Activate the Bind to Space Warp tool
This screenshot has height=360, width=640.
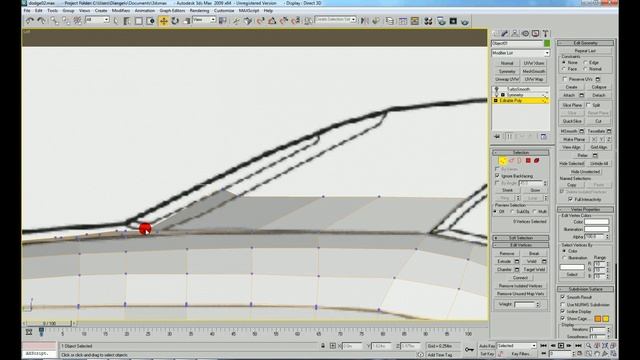[77, 20]
